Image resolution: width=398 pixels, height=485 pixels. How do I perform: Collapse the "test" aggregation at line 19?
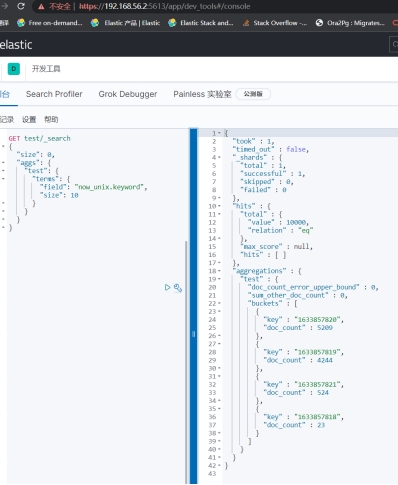pos(219,279)
